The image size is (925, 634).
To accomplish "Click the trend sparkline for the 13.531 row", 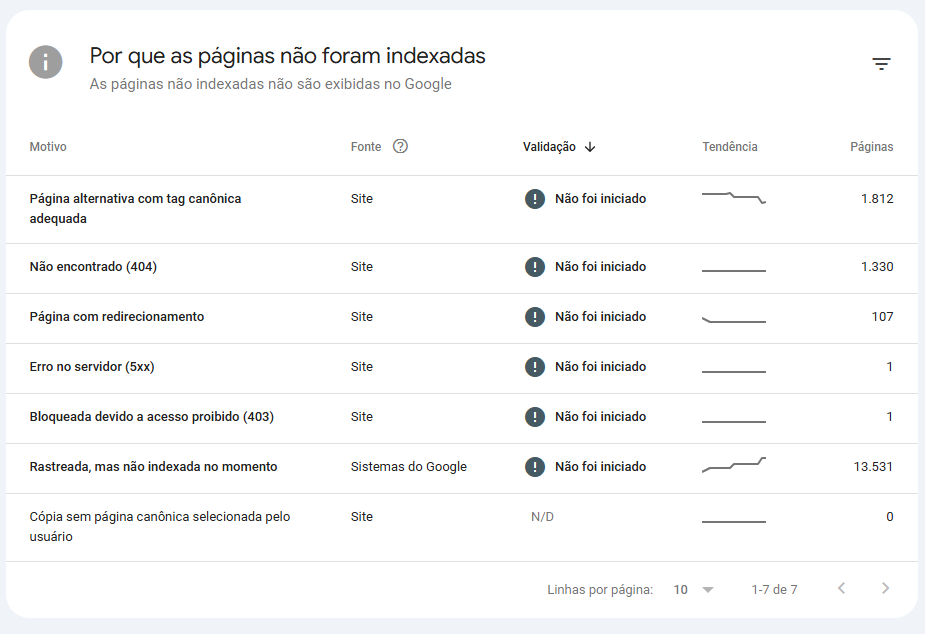I will pos(734,465).
